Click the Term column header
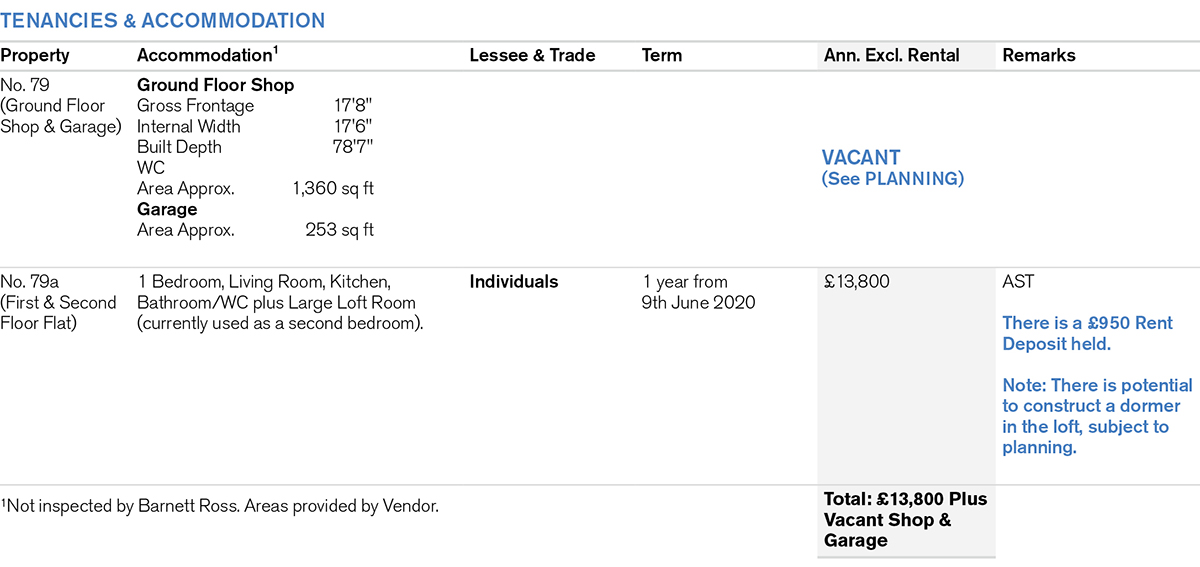Screen dimensions: 1200x567 662,56
